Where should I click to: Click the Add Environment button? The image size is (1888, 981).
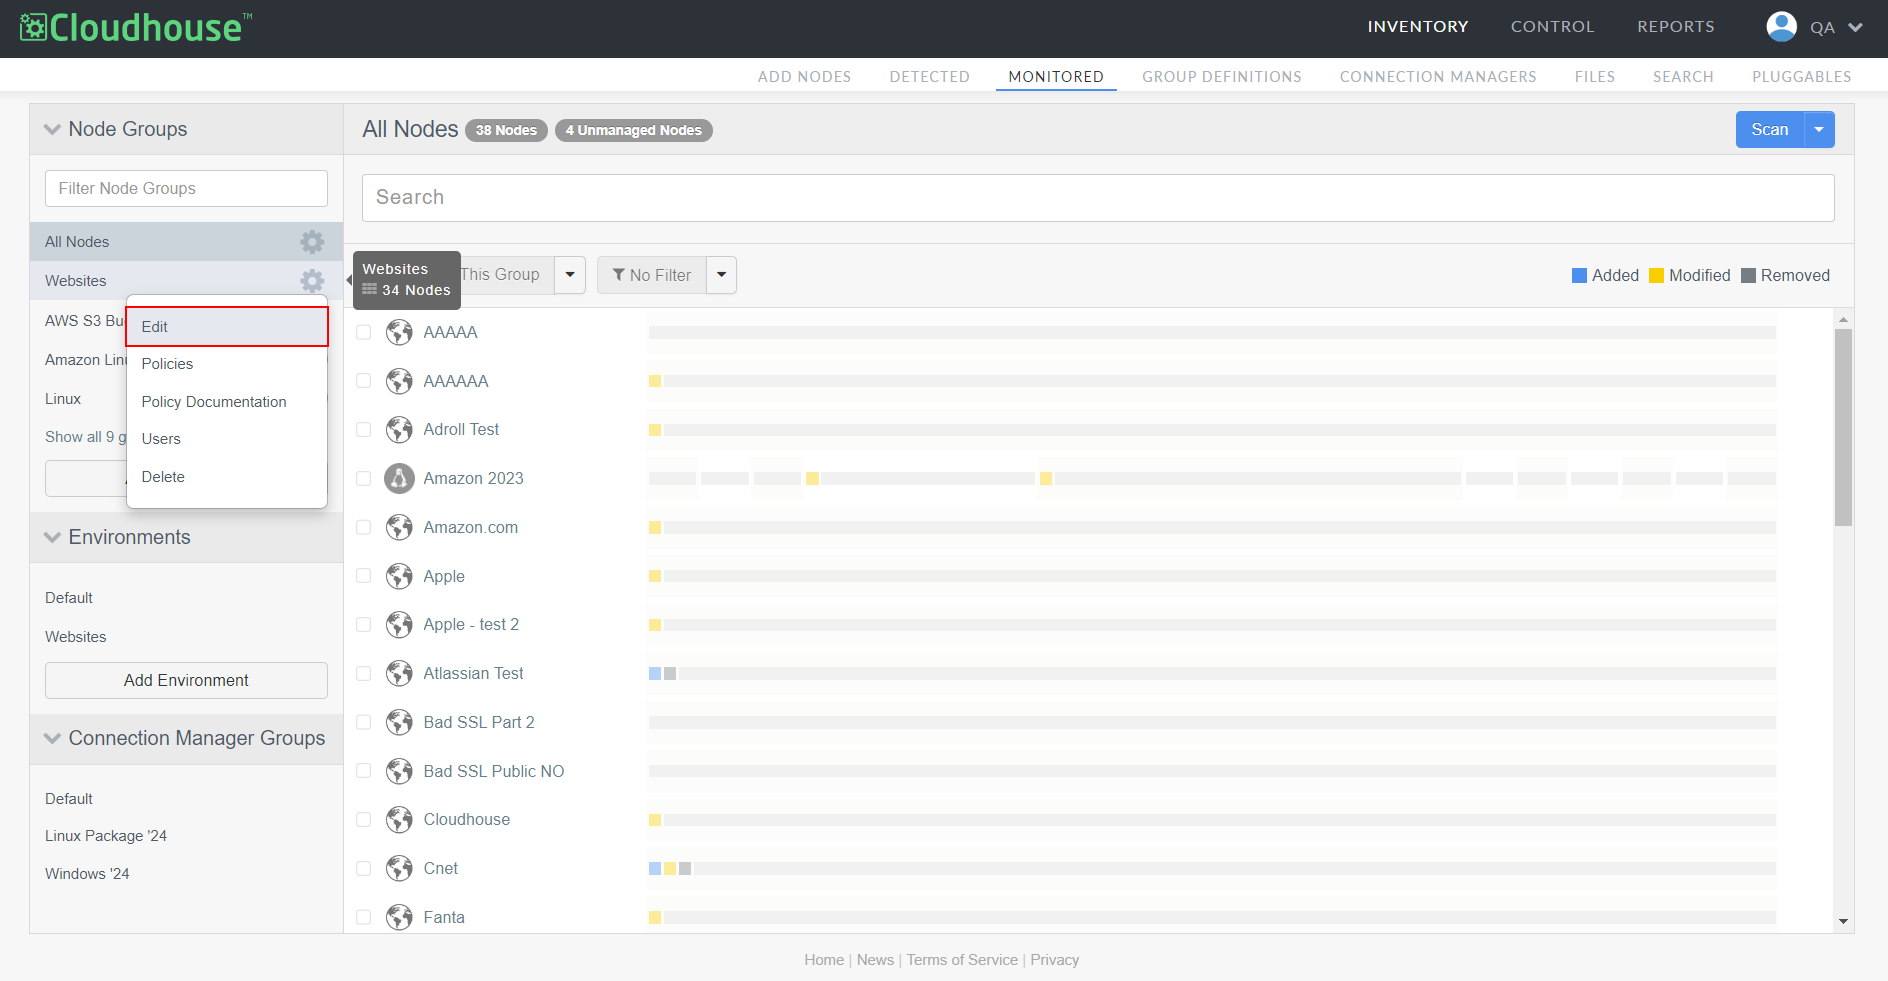(186, 680)
